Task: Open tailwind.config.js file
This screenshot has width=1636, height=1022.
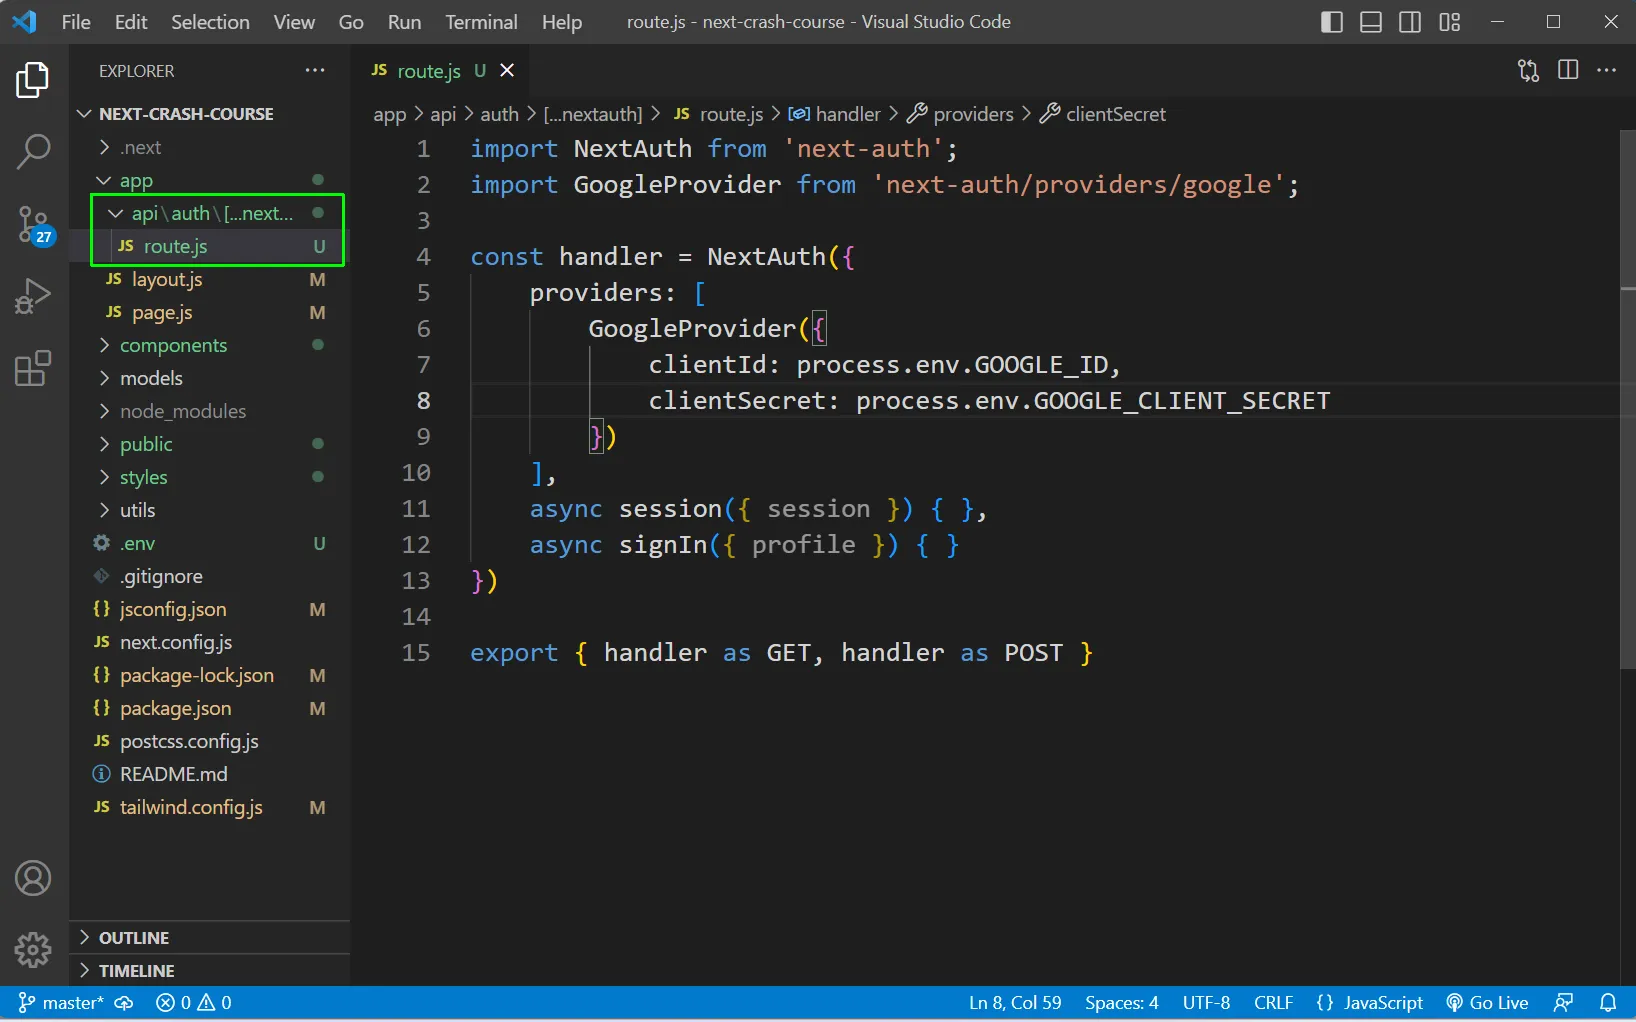Action: point(210,807)
